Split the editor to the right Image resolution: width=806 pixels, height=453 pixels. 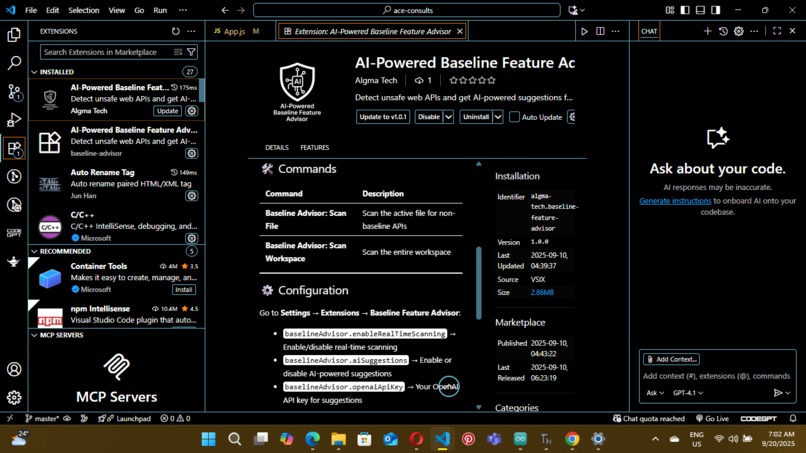click(x=600, y=31)
